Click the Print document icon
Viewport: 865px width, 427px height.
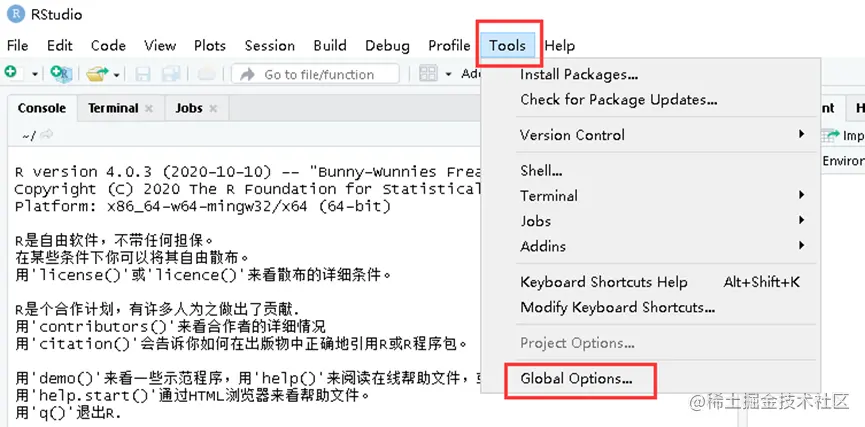205,74
